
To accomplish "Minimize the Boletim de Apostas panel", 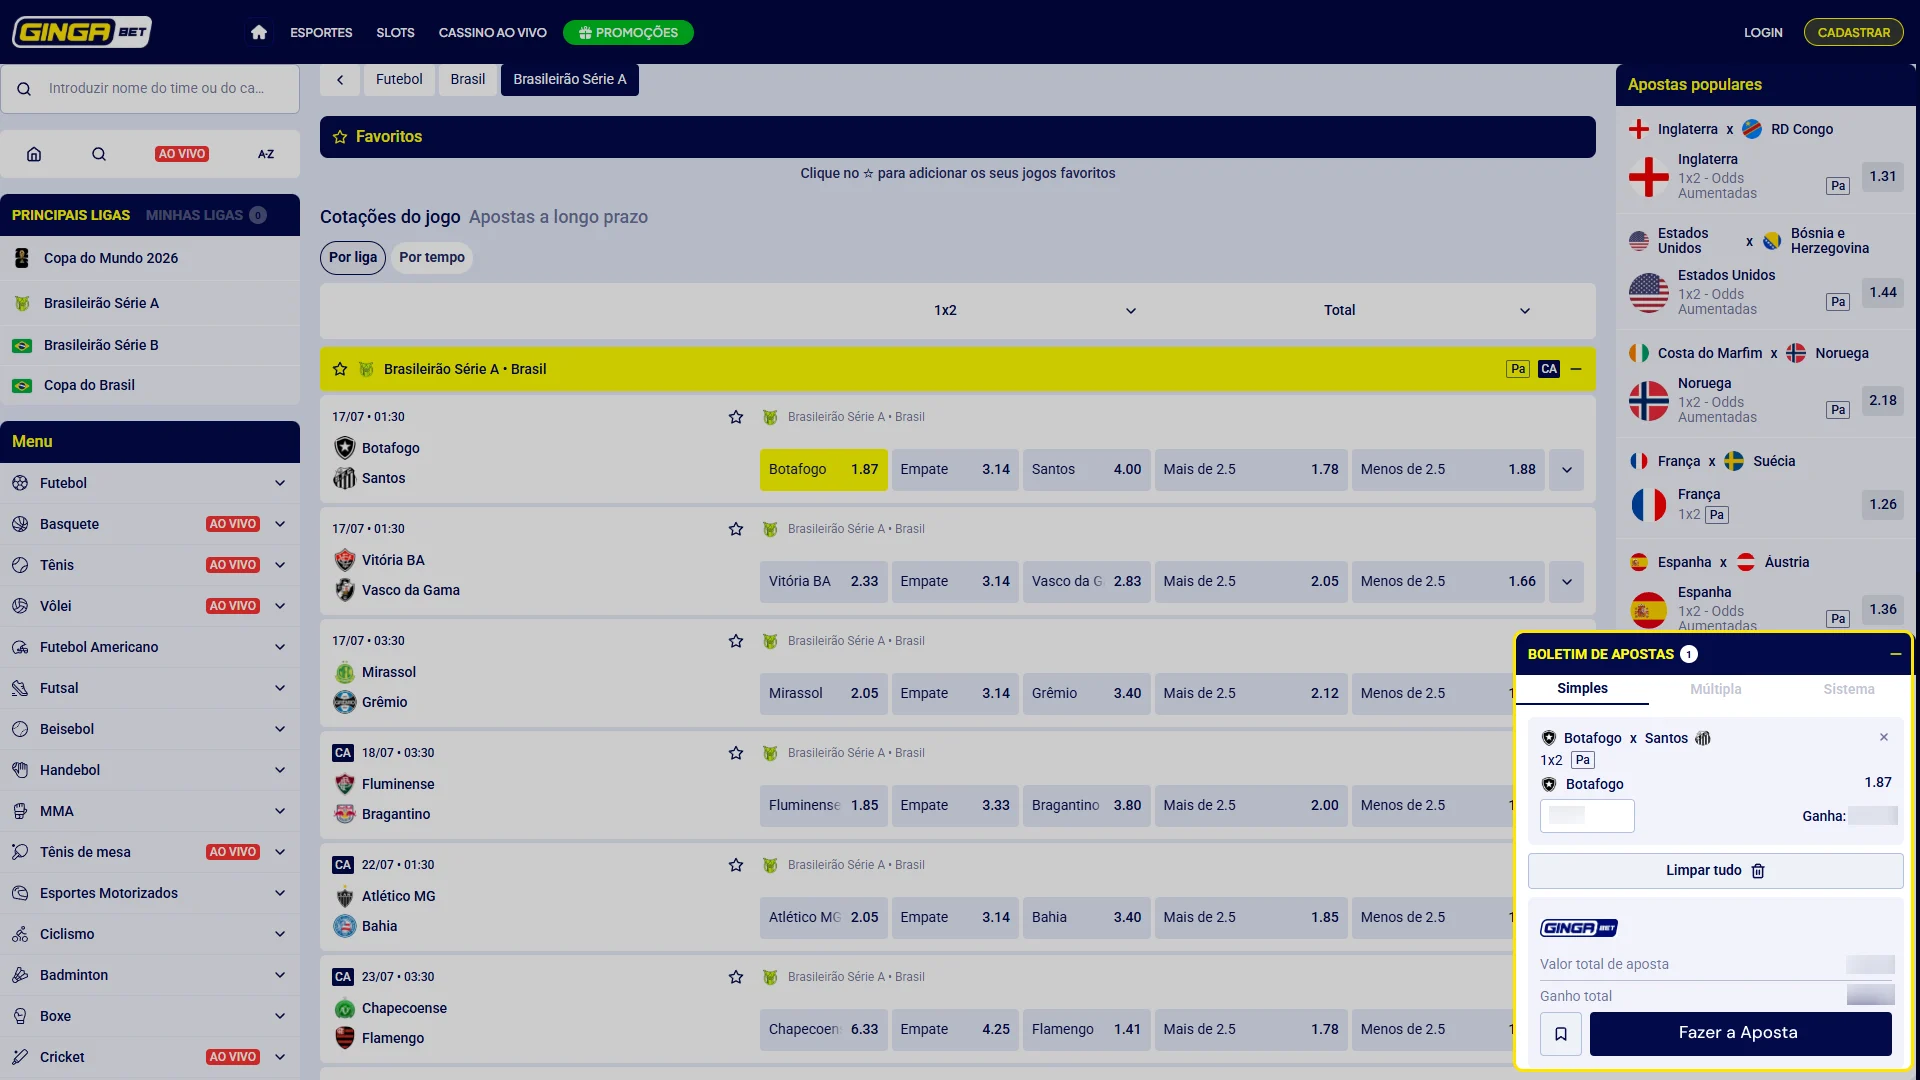I will click(x=1896, y=654).
